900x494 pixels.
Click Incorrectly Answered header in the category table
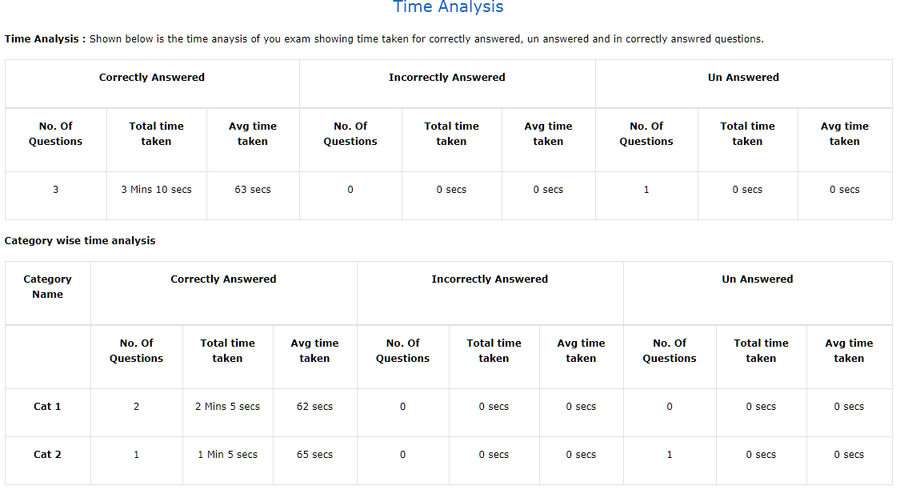(x=489, y=280)
